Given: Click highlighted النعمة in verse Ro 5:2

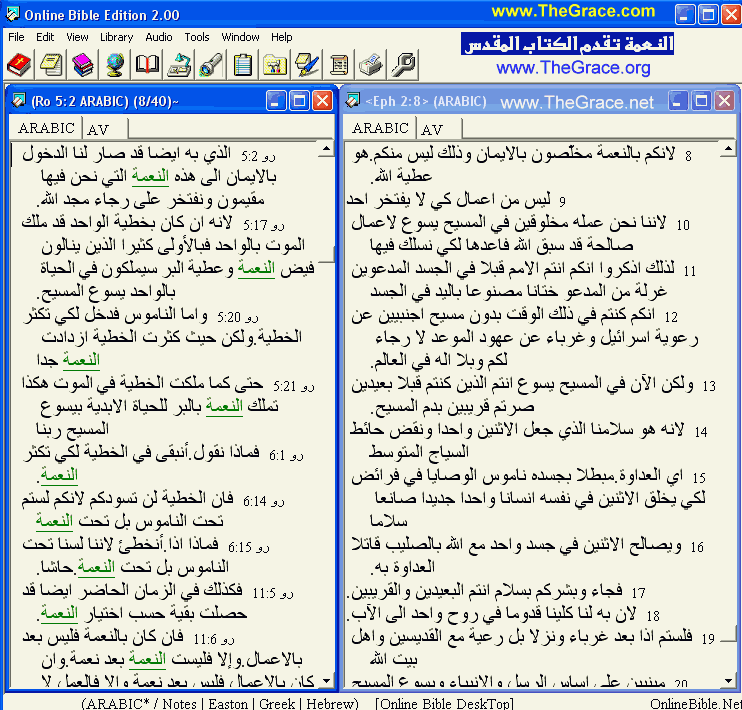Looking at the screenshot, I should coord(150,176).
